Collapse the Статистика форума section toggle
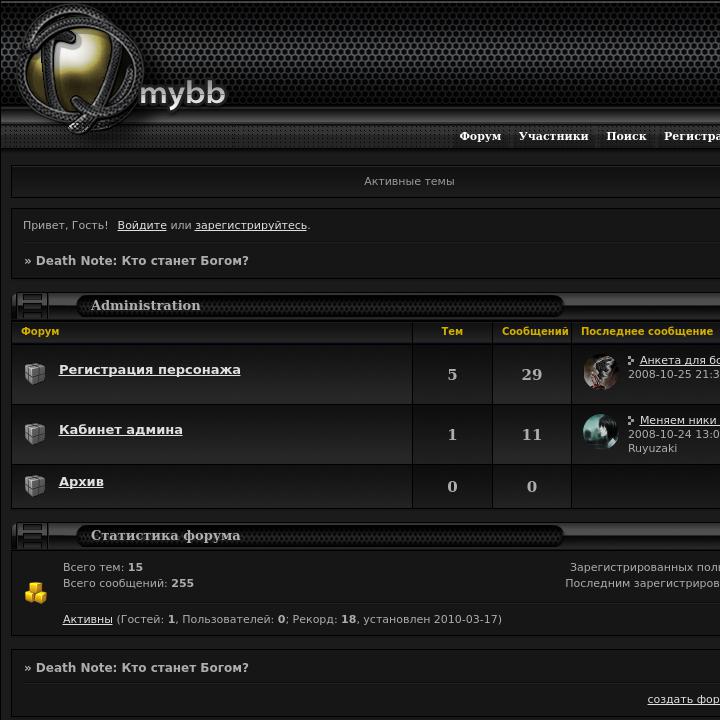 tap(30, 535)
